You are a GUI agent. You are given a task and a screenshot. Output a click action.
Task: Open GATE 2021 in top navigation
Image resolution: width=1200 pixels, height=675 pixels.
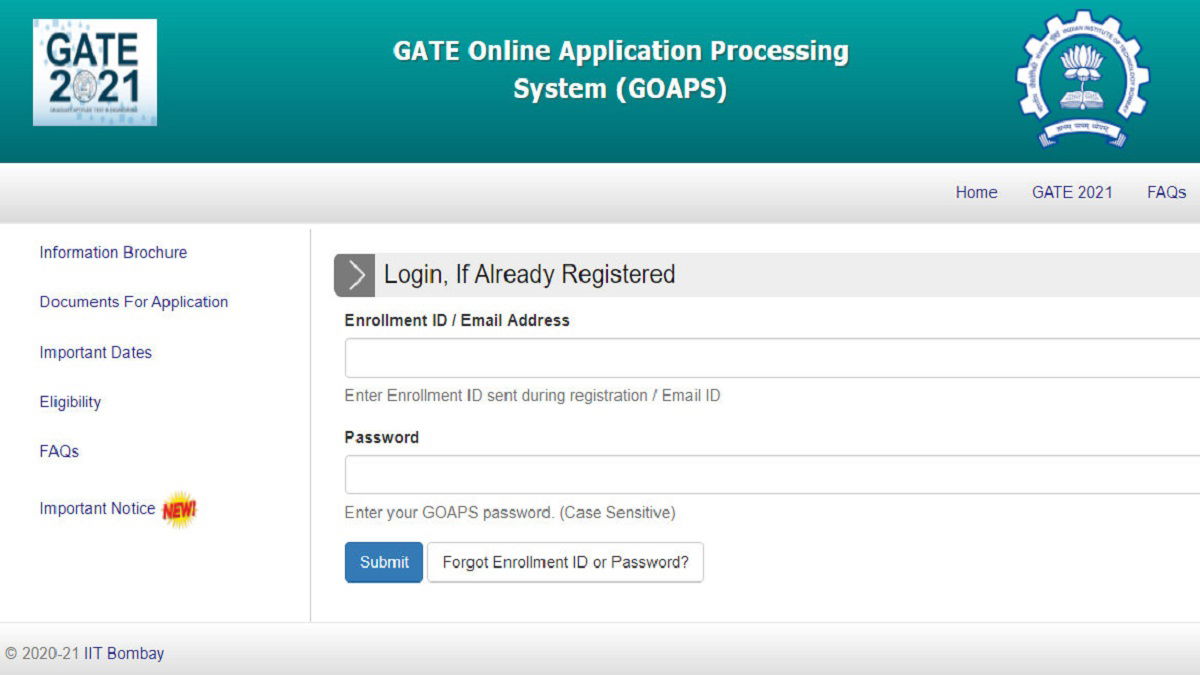1072,193
